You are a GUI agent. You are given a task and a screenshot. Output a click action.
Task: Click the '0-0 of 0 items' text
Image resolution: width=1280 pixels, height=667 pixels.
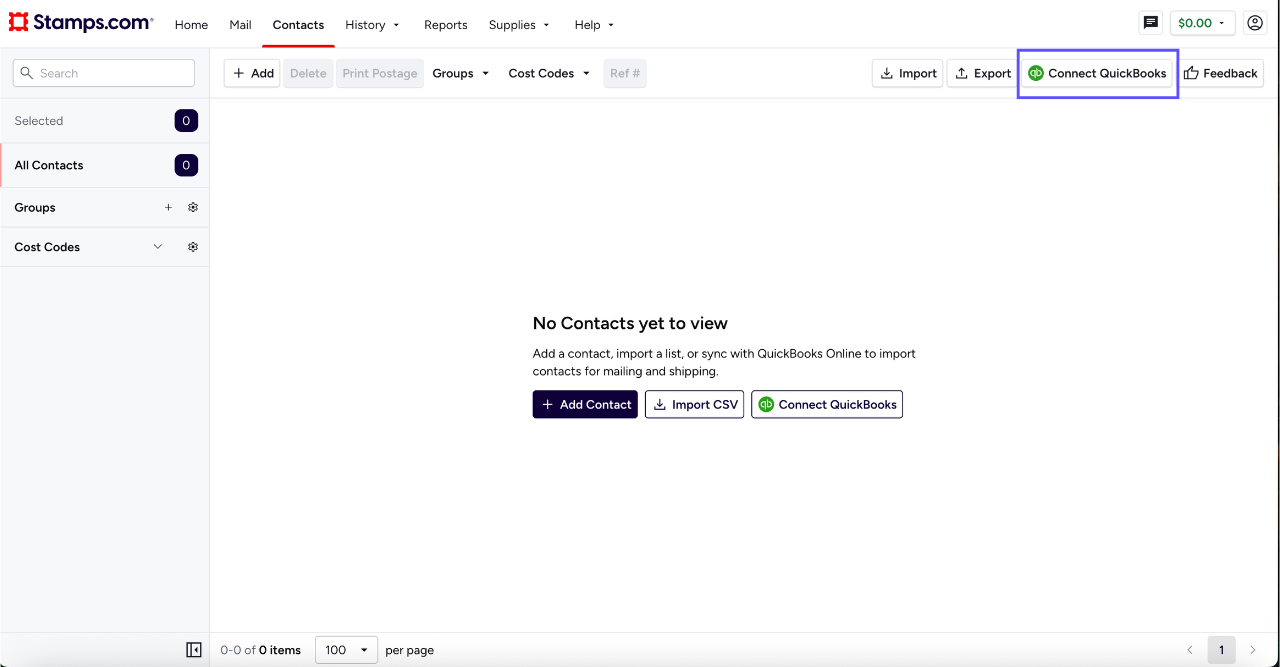click(x=260, y=650)
